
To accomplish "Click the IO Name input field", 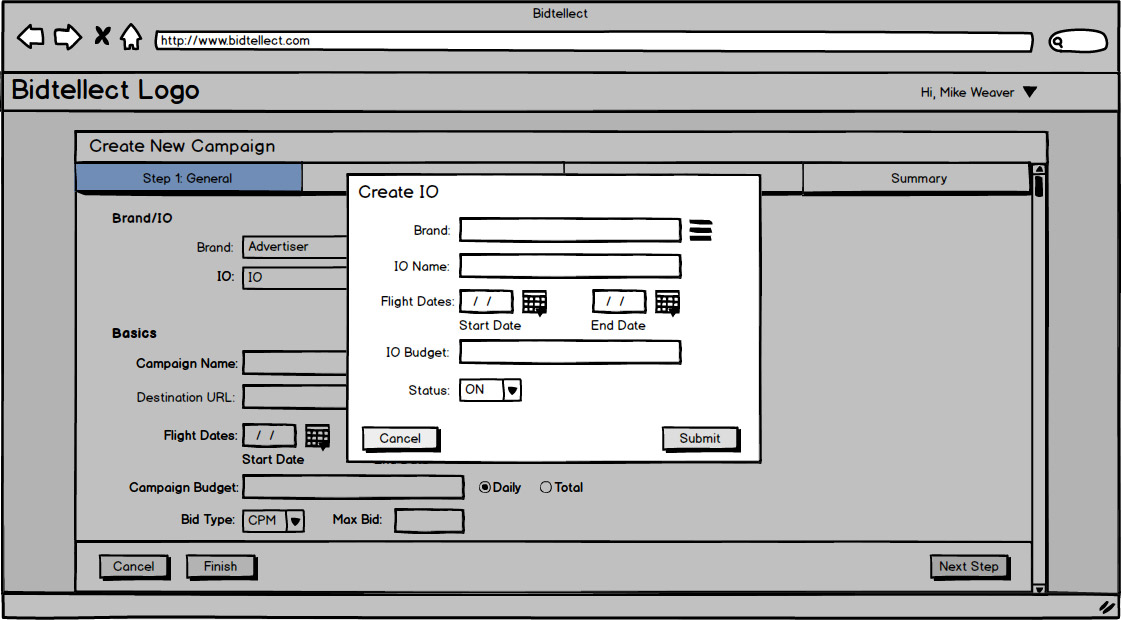I will pyautogui.click(x=570, y=266).
